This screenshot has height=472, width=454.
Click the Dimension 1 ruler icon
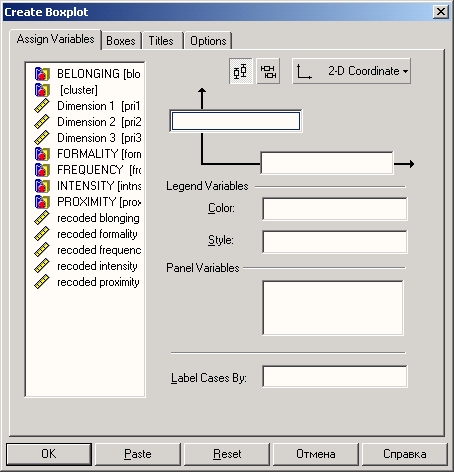42,106
